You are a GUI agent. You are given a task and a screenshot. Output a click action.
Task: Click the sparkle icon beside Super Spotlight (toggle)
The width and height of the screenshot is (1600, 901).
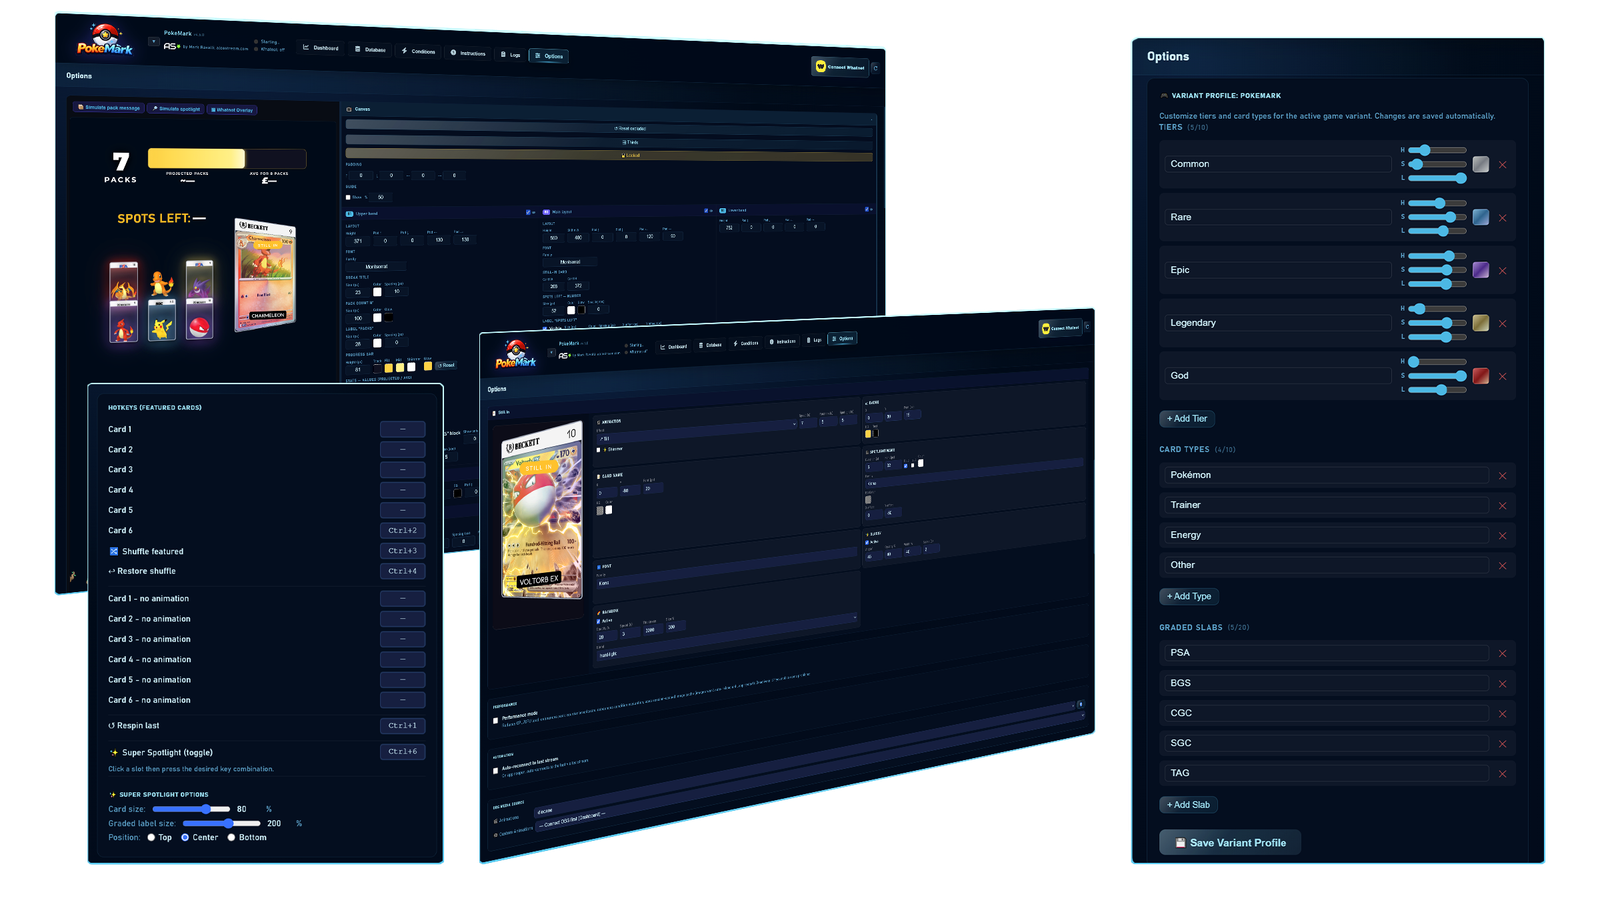pyautogui.click(x=113, y=752)
